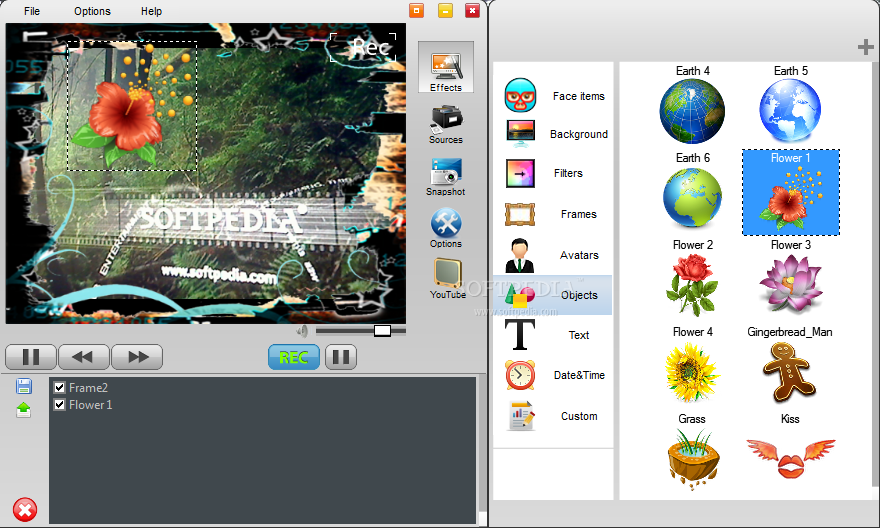
Task: Mute audio via speaker icon
Action: (x=302, y=331)
